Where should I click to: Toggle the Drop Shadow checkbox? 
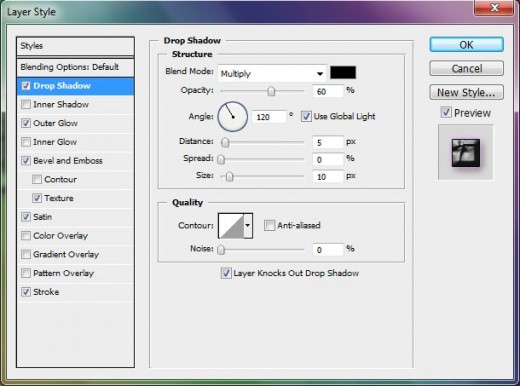coord(26,86)
